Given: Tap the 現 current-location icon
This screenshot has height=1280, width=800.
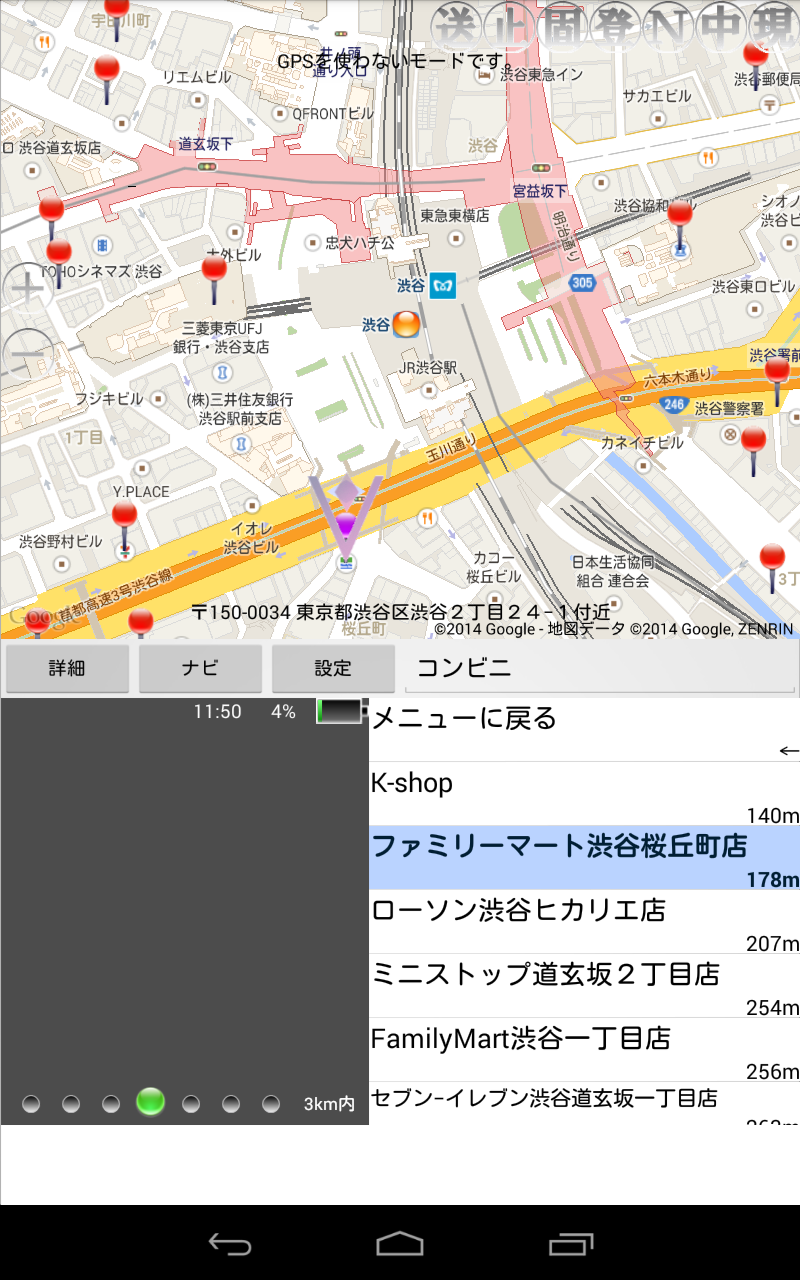Looking at the screenshot, I should [774, 27].
